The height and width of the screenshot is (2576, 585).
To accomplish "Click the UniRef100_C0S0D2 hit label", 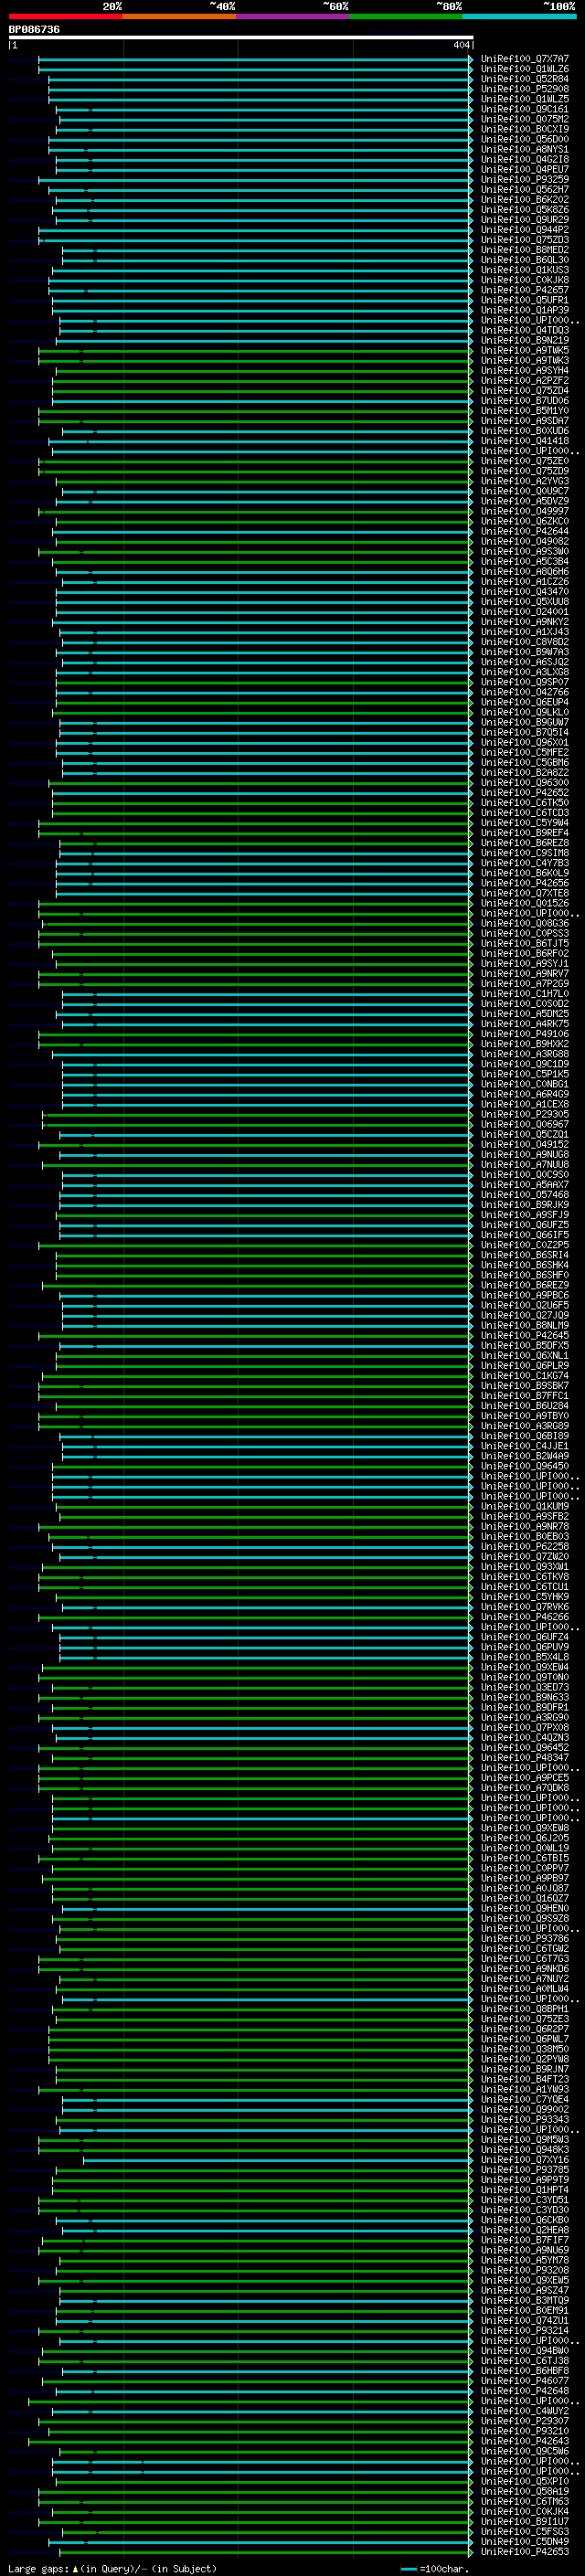I will click(x=525, y=1004).
